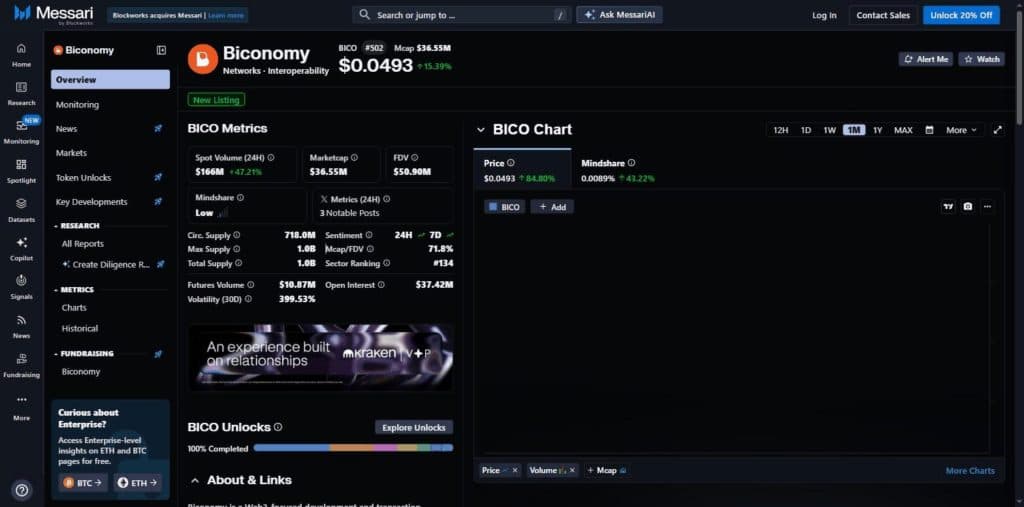Remove the Volume series from chart

(572, 470)
